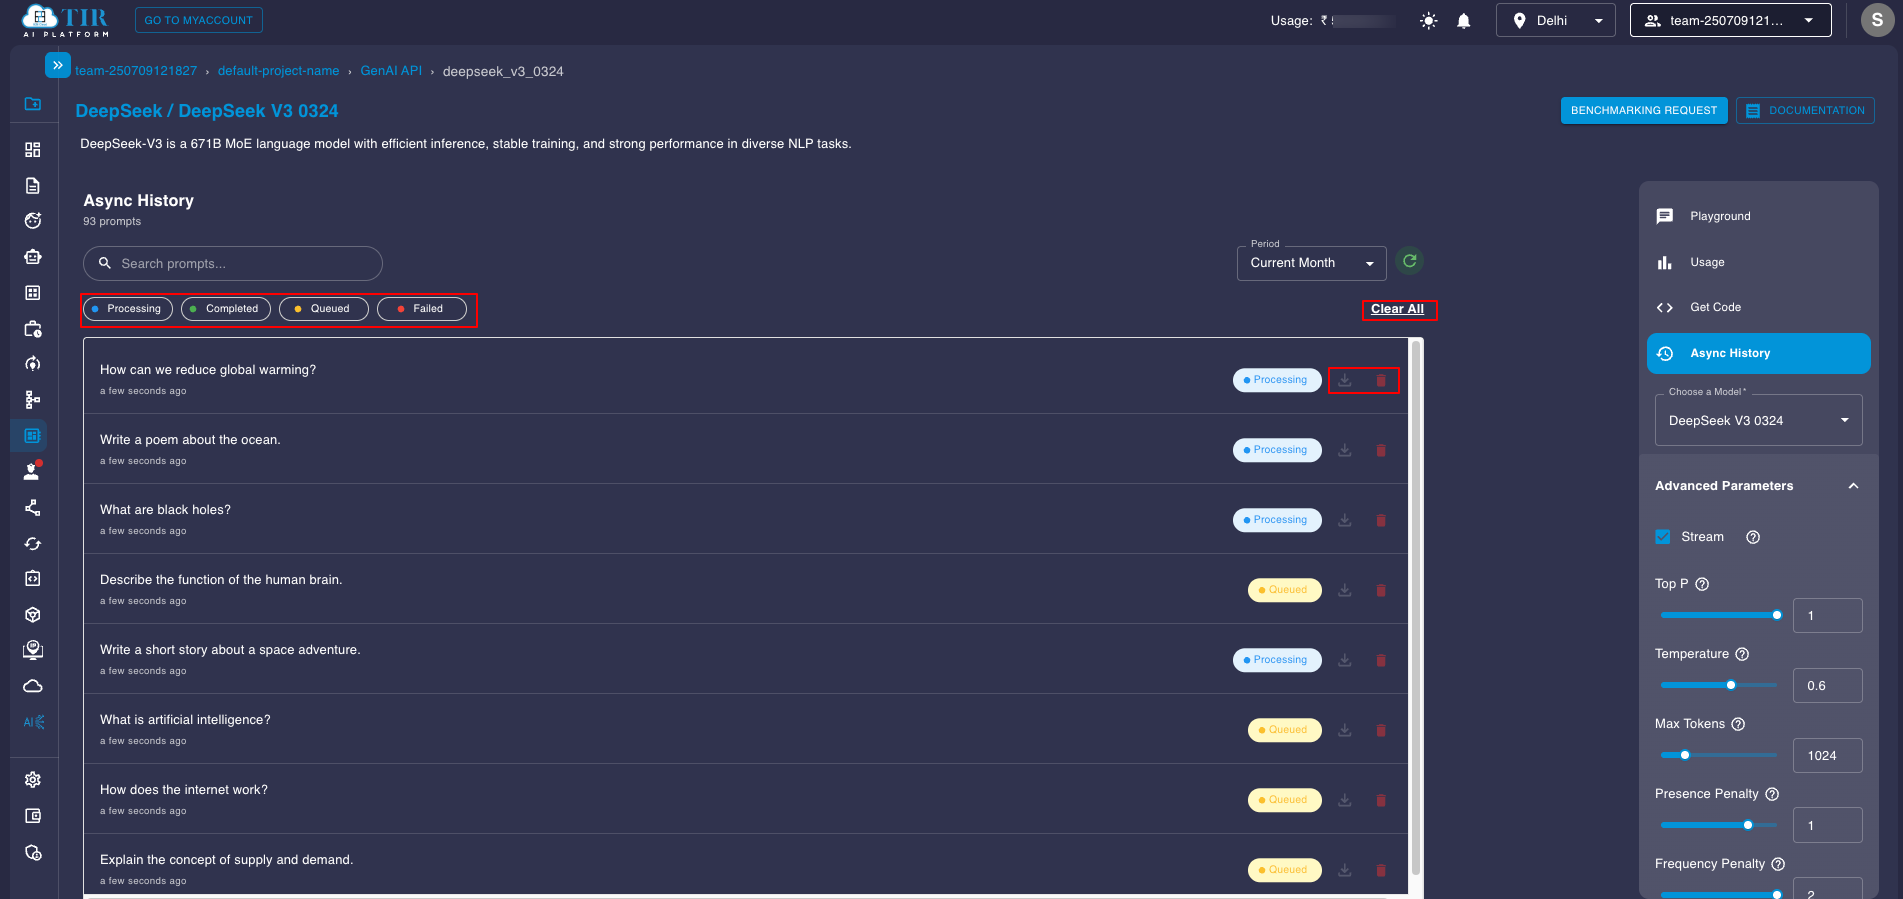The width and height of the screenshot is (1903, 899).
Task: Expand the sidebar with double-arrow icon
Action: (58, 65)
